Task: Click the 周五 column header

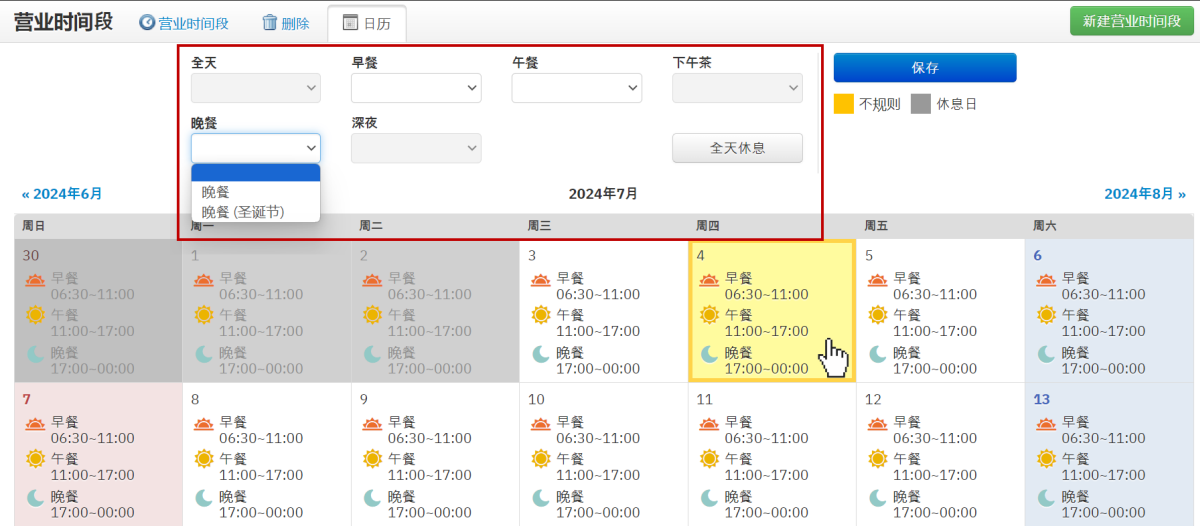Action: [x=940, y=226]
